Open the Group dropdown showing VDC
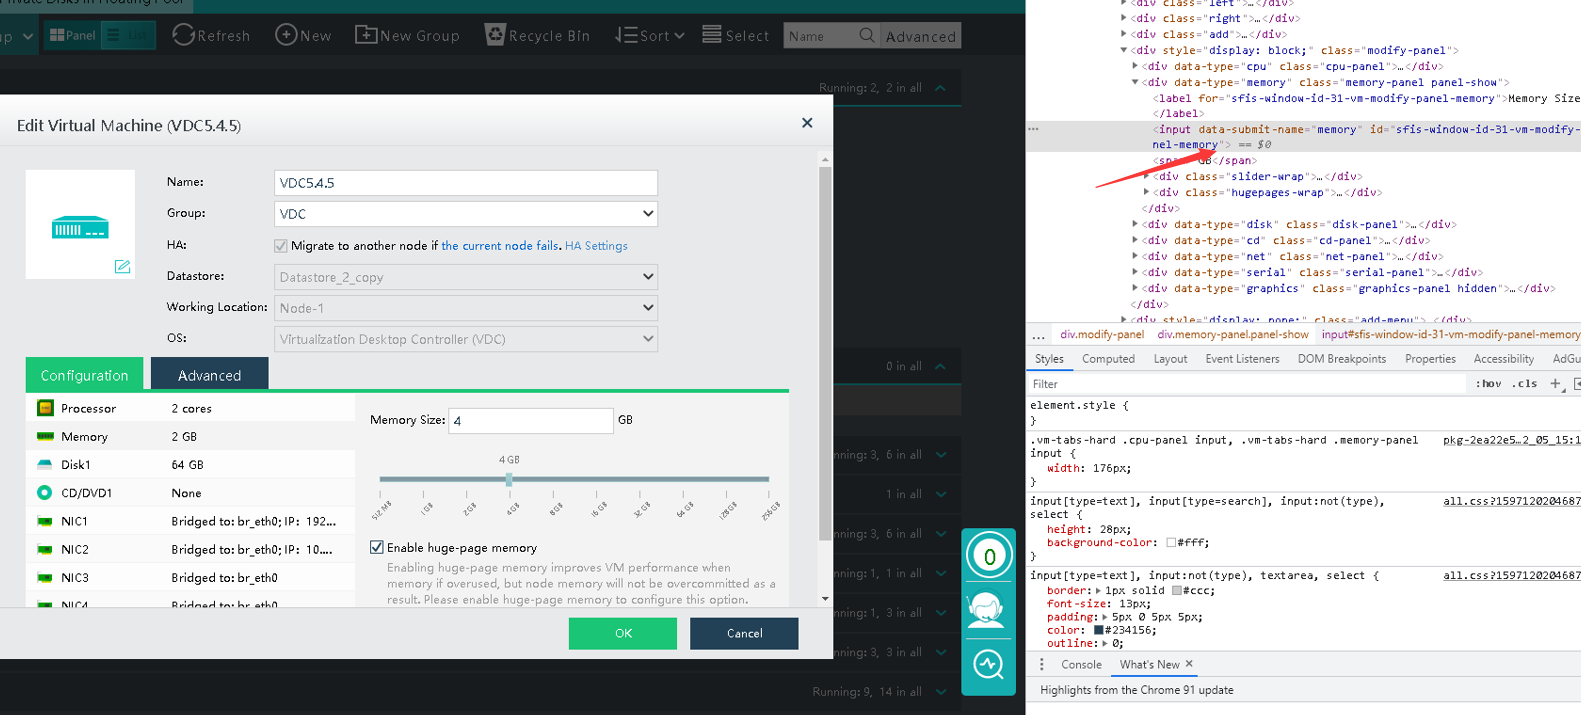Viewport: 1581px width, 715px height. [466, 214]
